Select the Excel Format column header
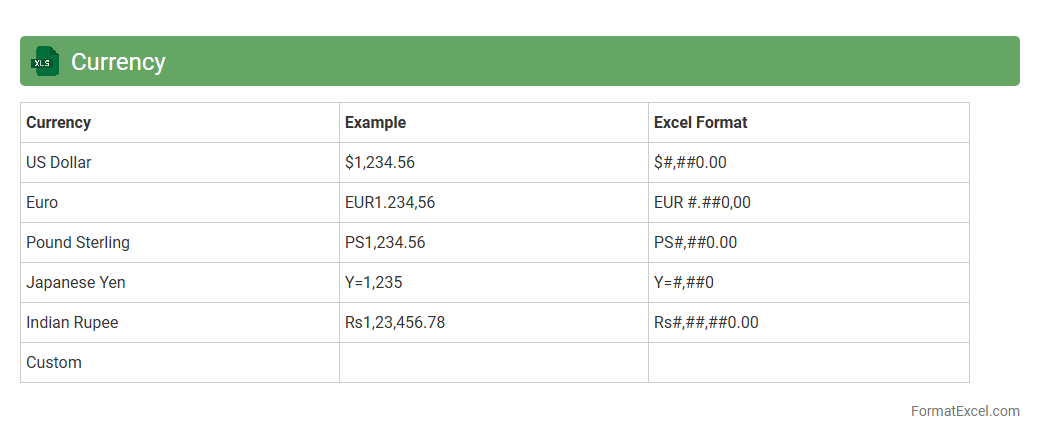Viewport: 1040px width, 440px height. (700, 123)
